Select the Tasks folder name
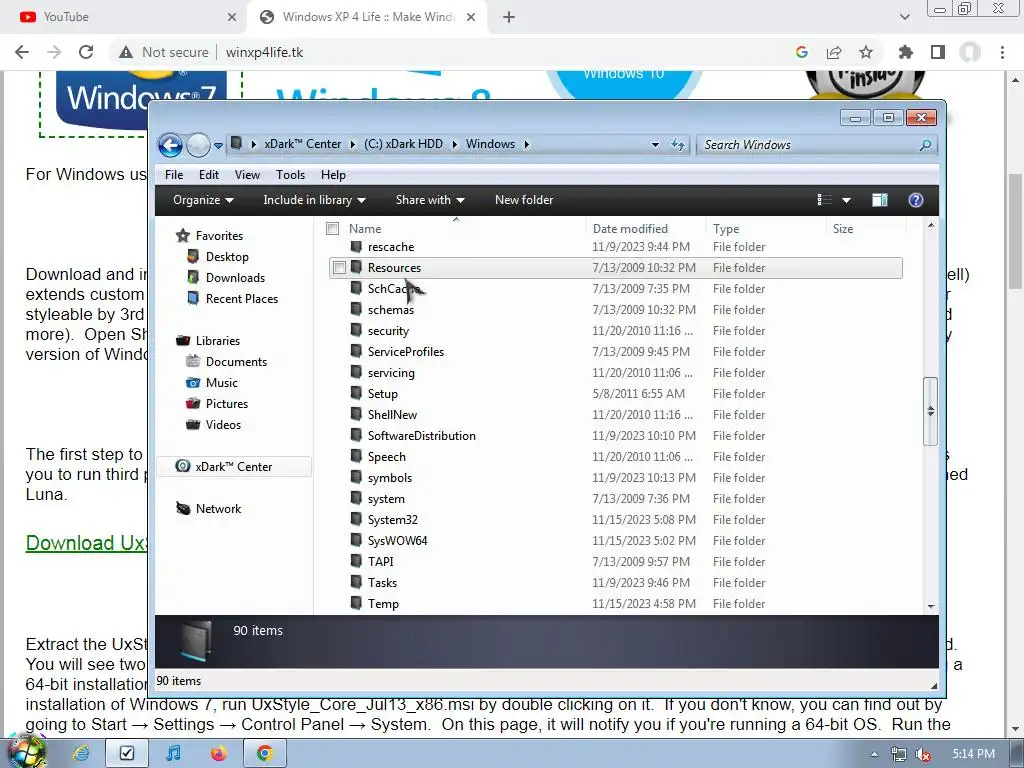 pyautogui.click(x=382, y=583)
